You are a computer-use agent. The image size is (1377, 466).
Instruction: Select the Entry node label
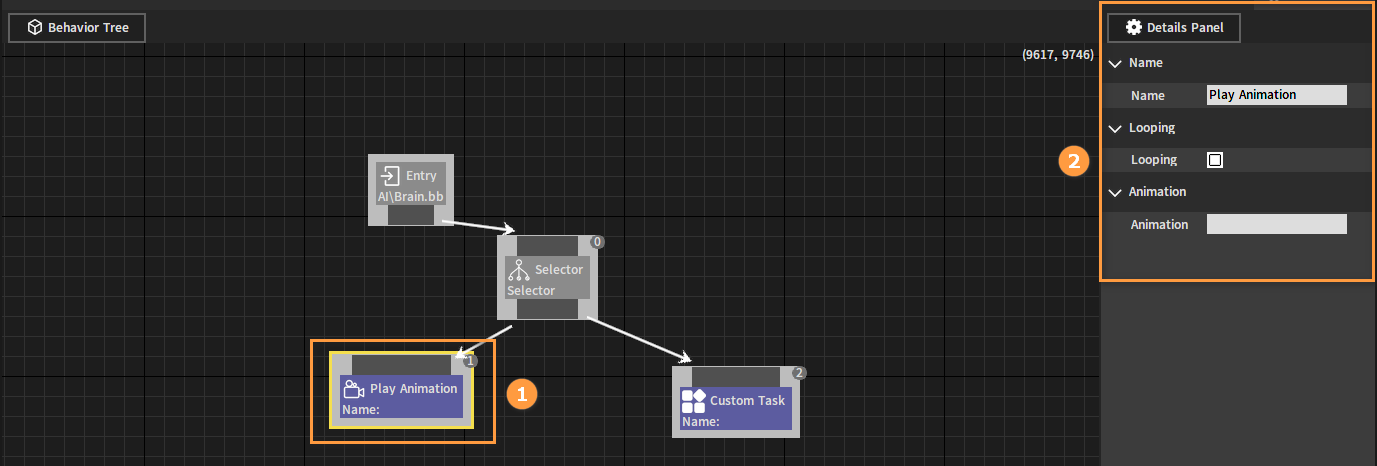422,176
